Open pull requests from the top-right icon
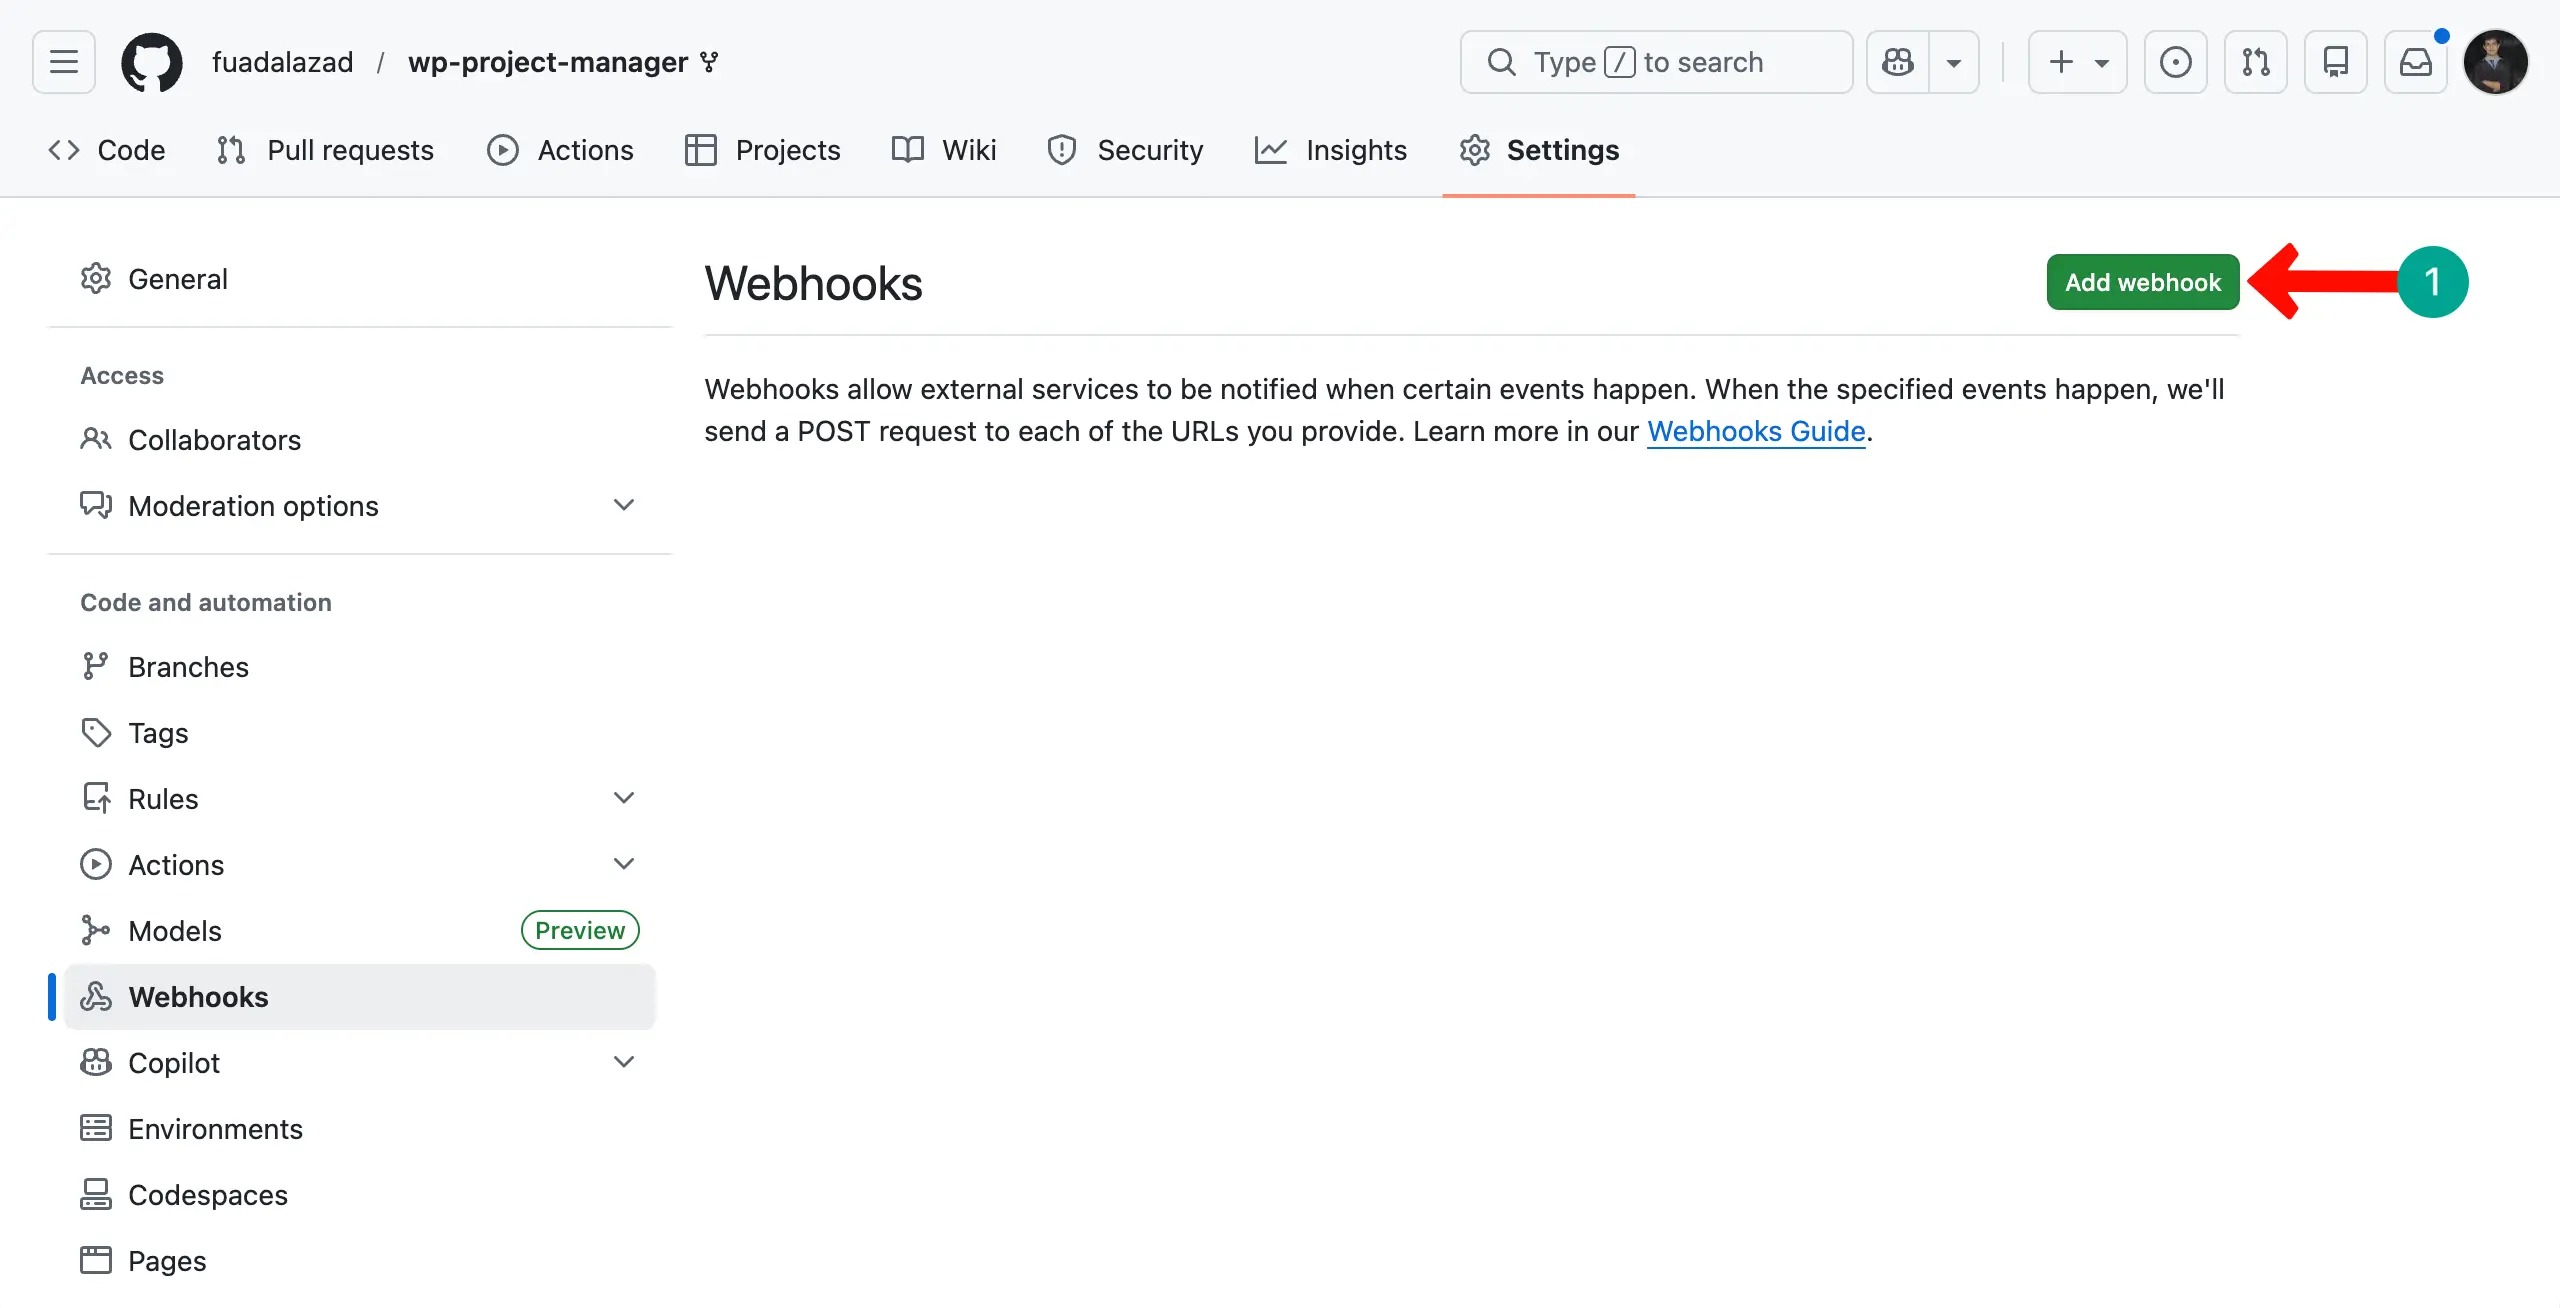Image resolution: width=2560 pixels, height=1308 pixels. pyautogui.click(x=2256, y=61)
